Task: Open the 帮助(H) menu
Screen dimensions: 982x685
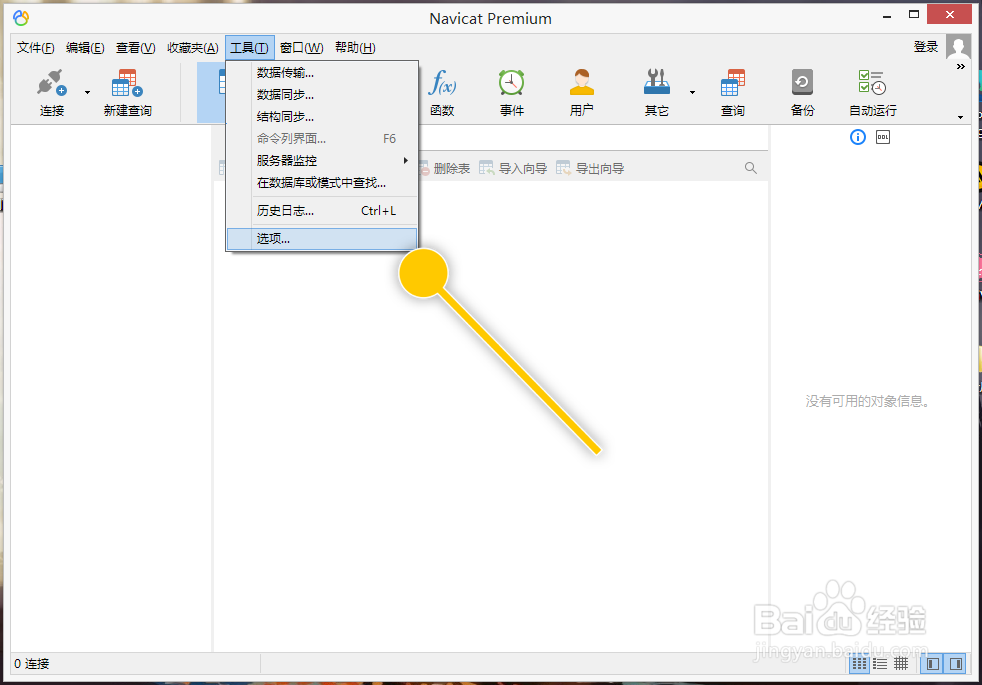Action: (x=355, y=48)
